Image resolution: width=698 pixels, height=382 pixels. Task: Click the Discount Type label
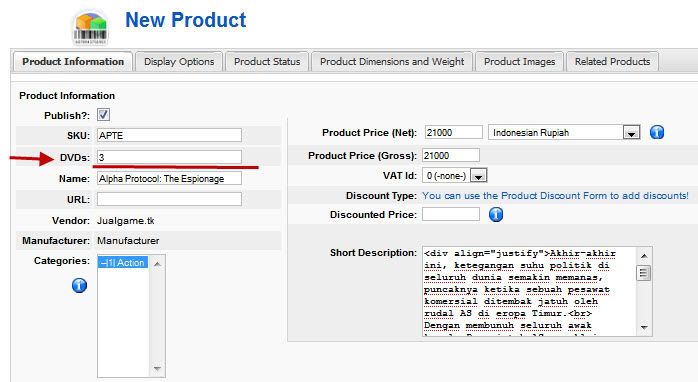pyautogui.click(x=381, y=195)
